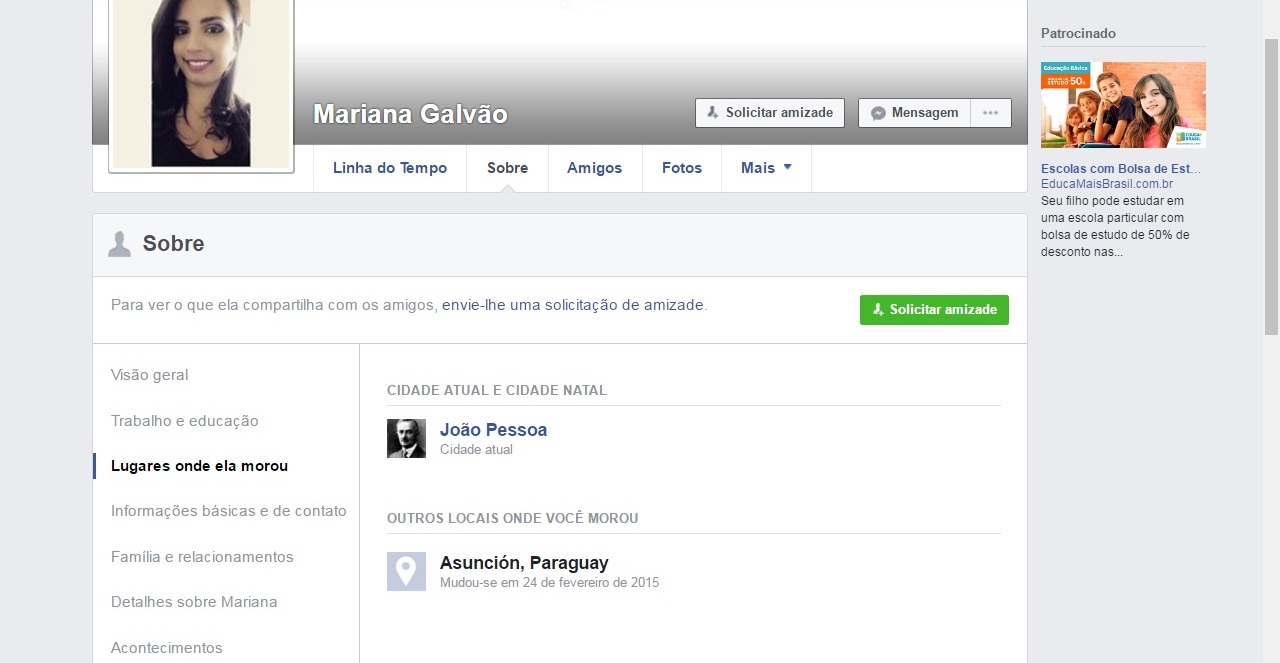Click the Asunción map pin icon

406,571
